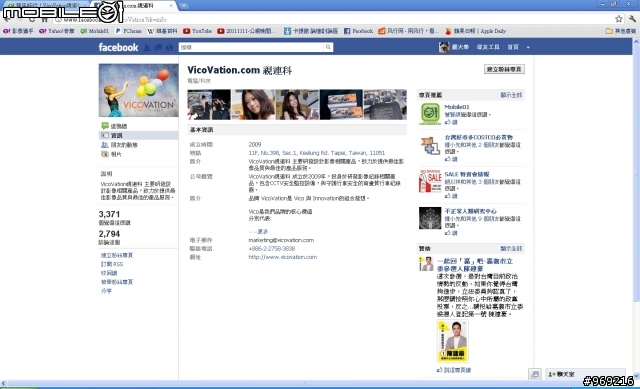Open the second photo thumbnail of a woman
The image size is (640, 389).
point(253,104)
